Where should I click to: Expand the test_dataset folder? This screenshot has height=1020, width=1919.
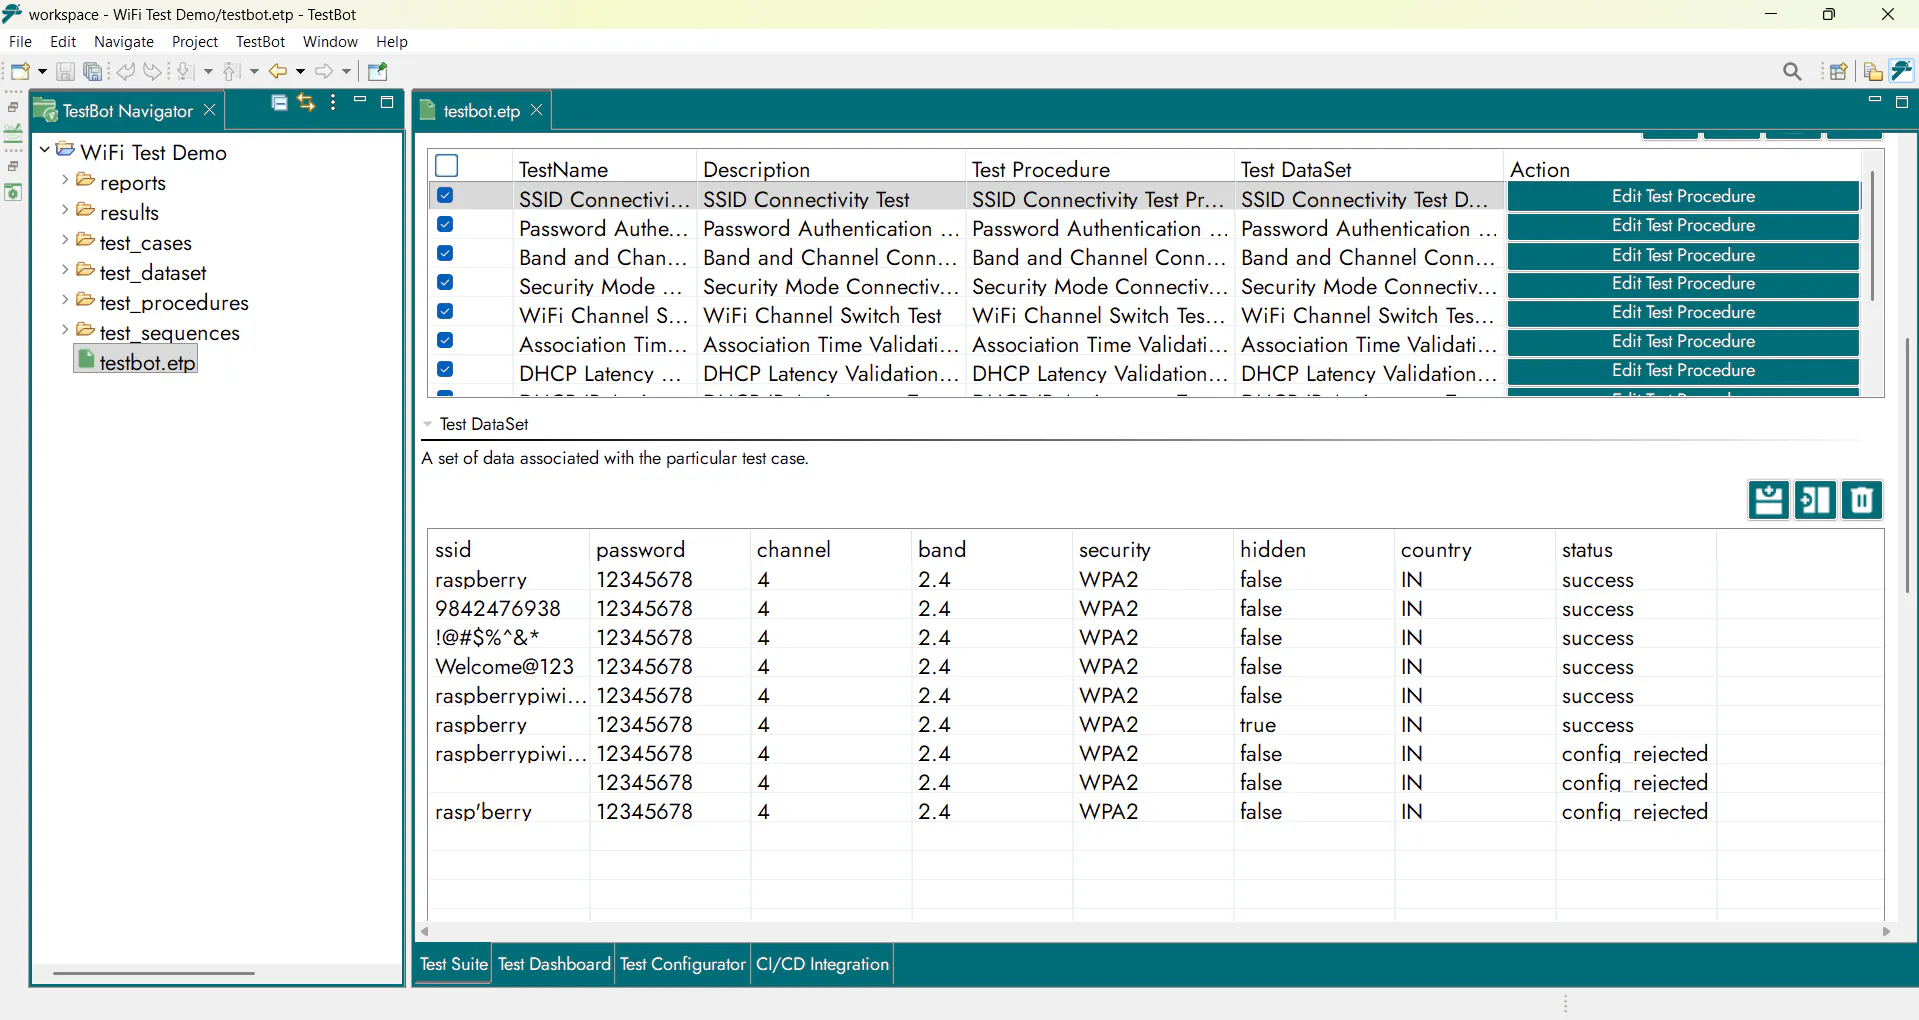coord(65,270)
